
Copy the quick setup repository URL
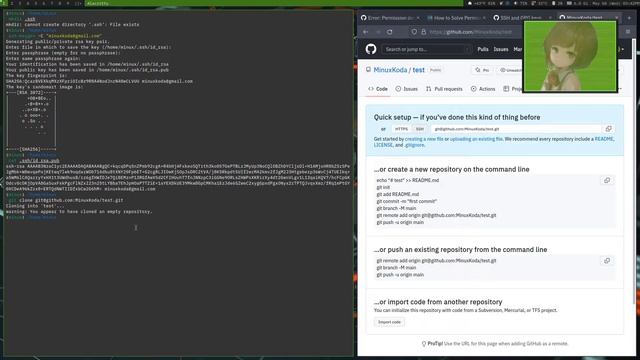tap(608, 129)
